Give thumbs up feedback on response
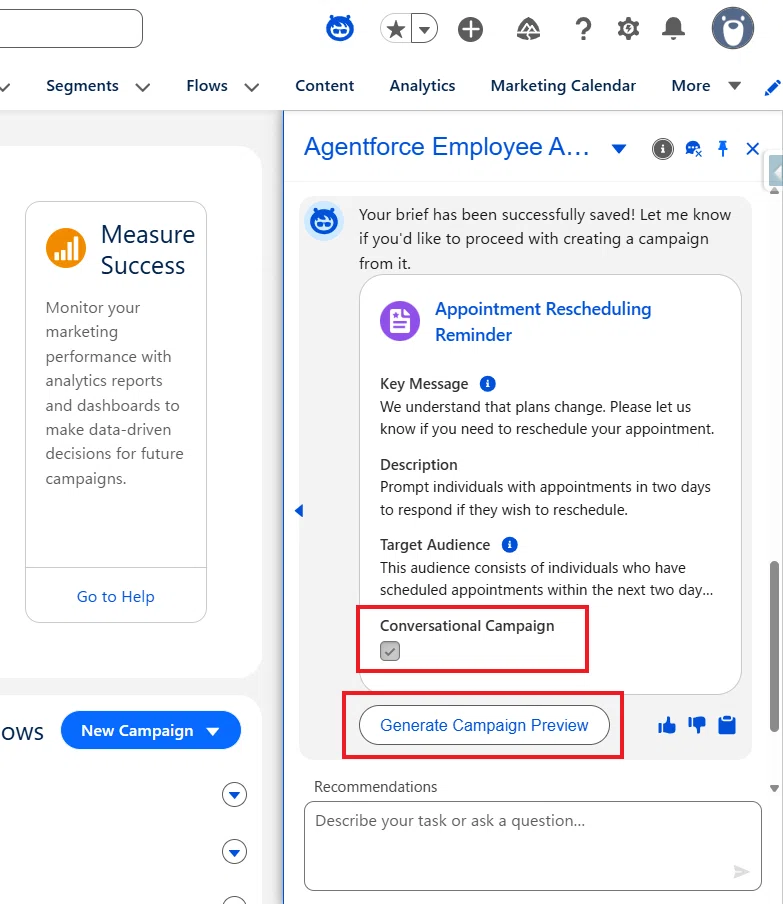 [667, 725]
